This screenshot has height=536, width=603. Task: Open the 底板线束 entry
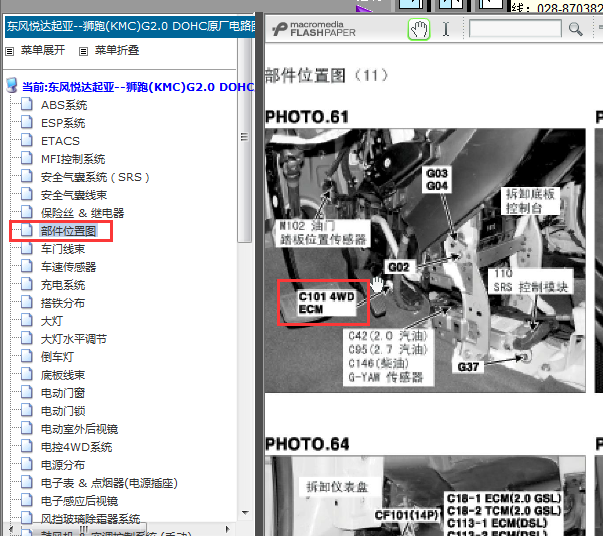pos(63,375)
